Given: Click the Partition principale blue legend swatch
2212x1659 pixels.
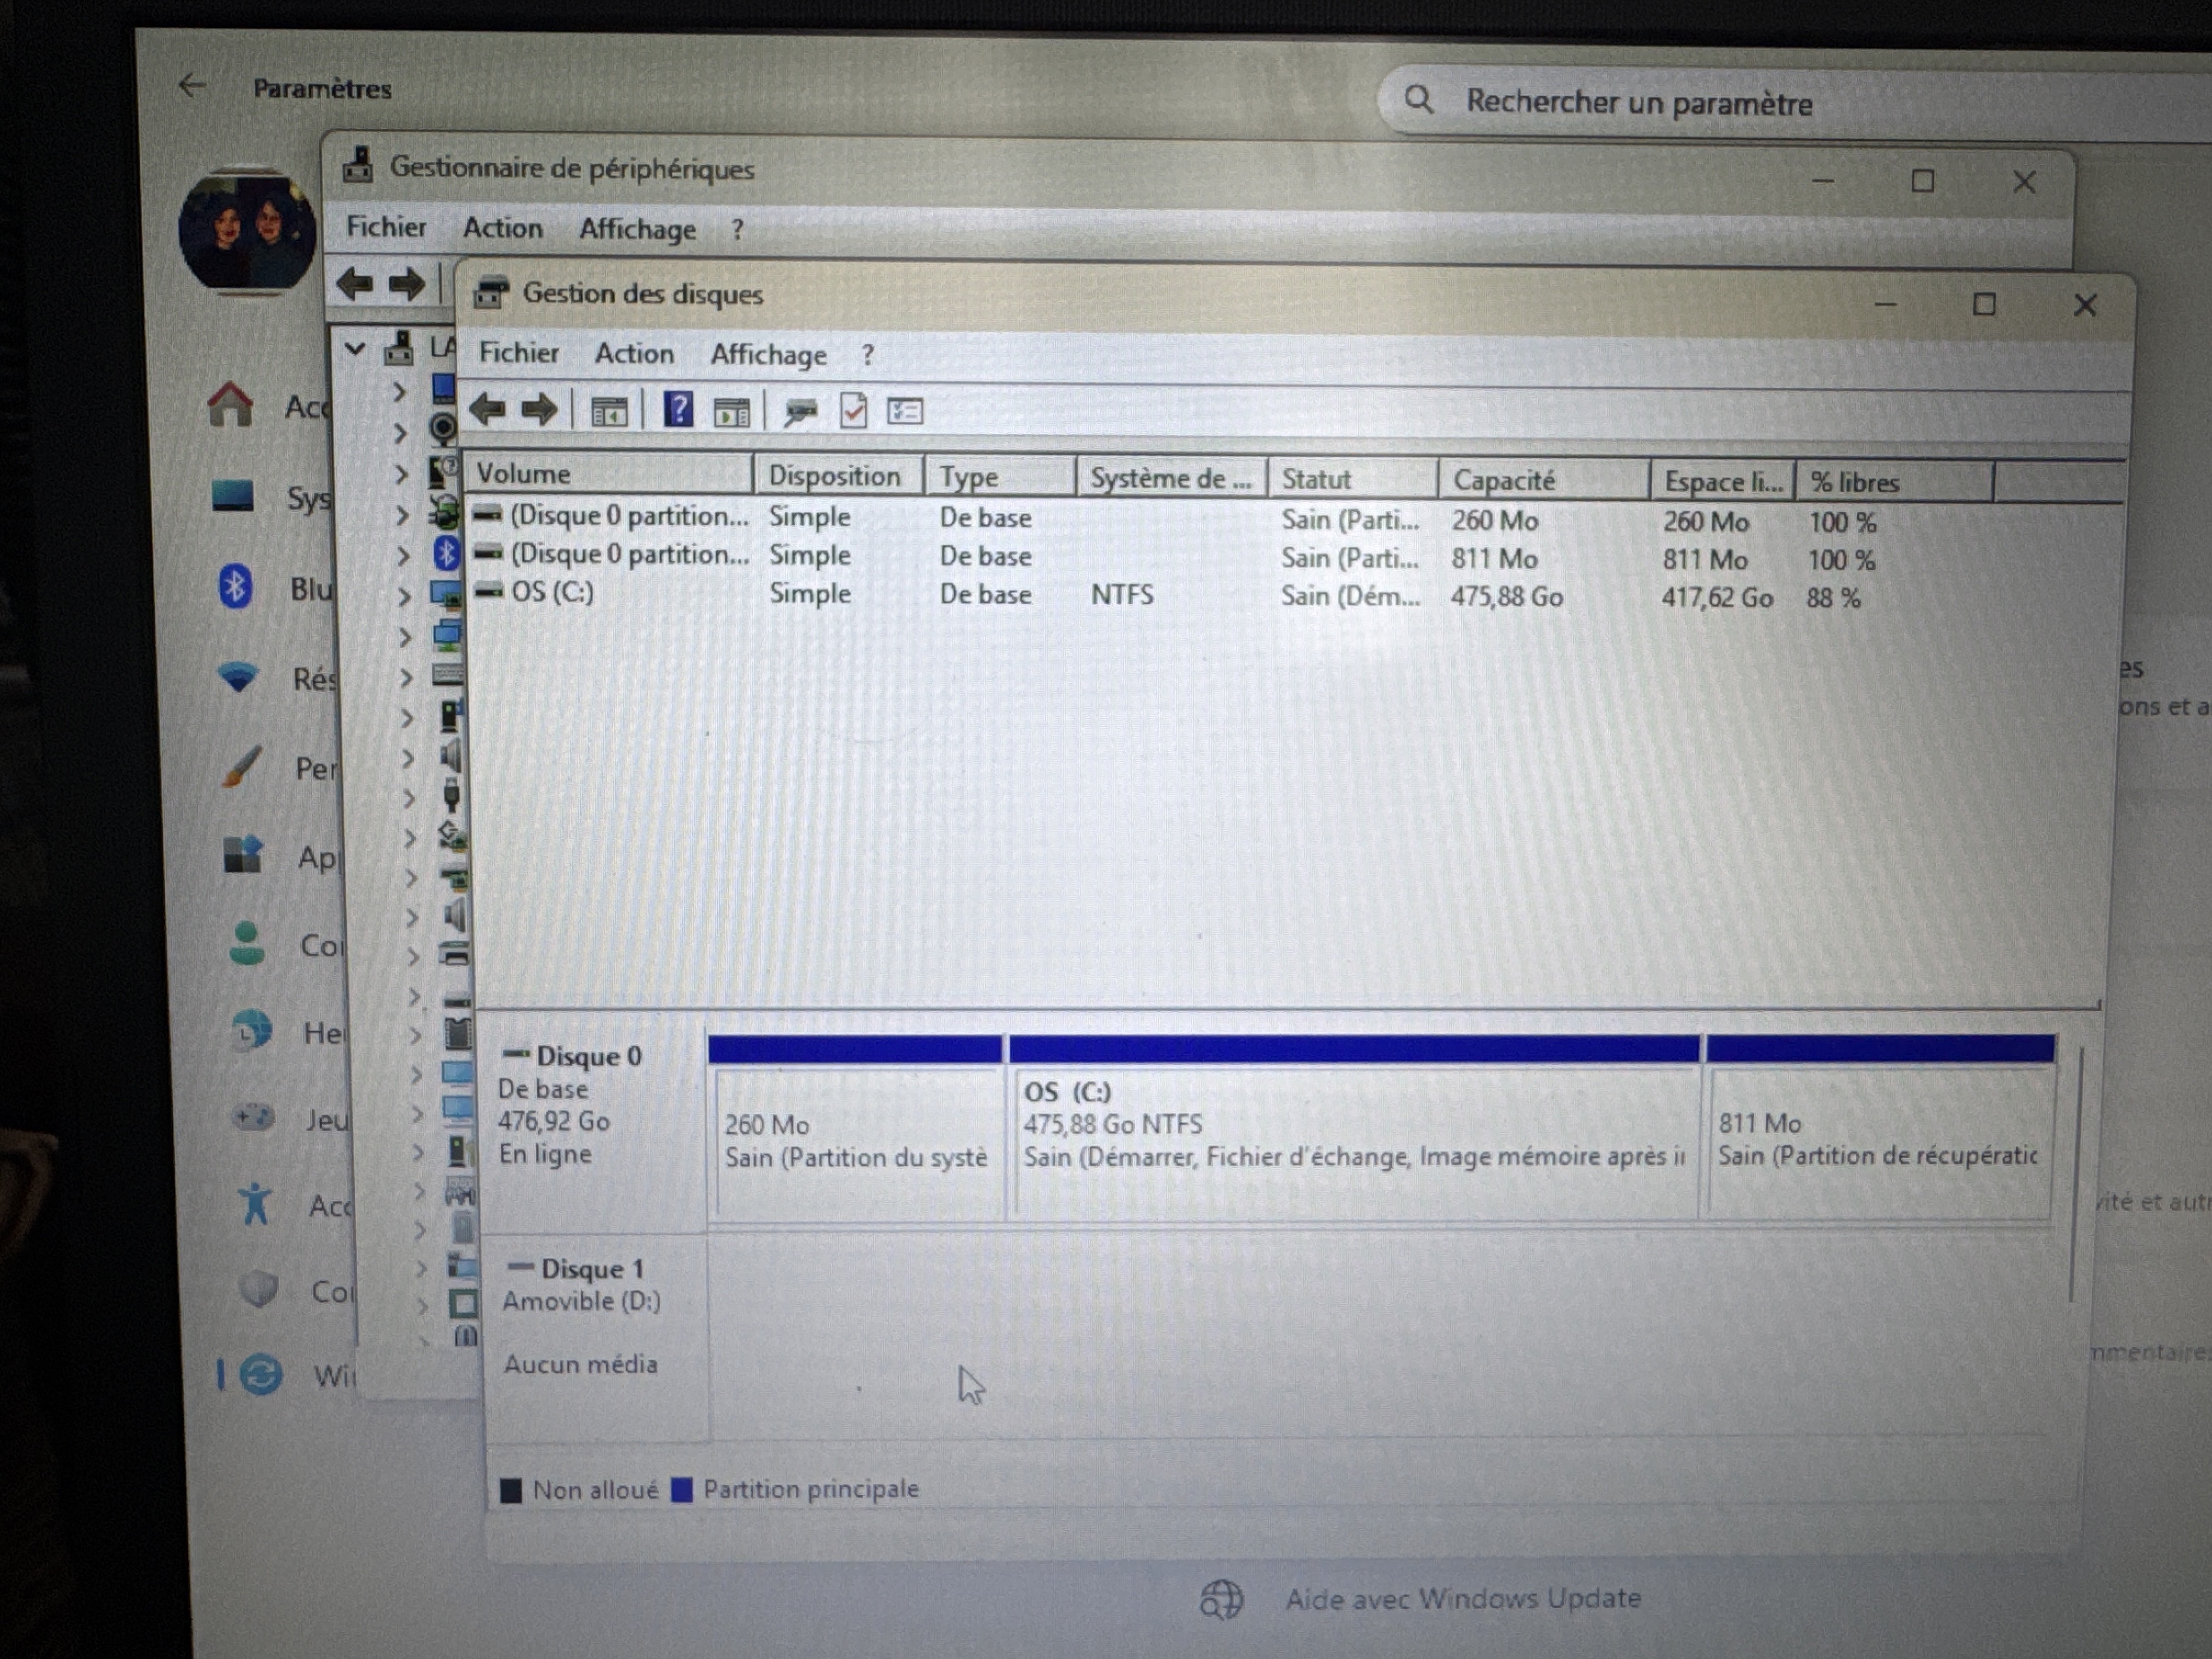Looking at the screenshot, I should click(x=682, y=1490).
